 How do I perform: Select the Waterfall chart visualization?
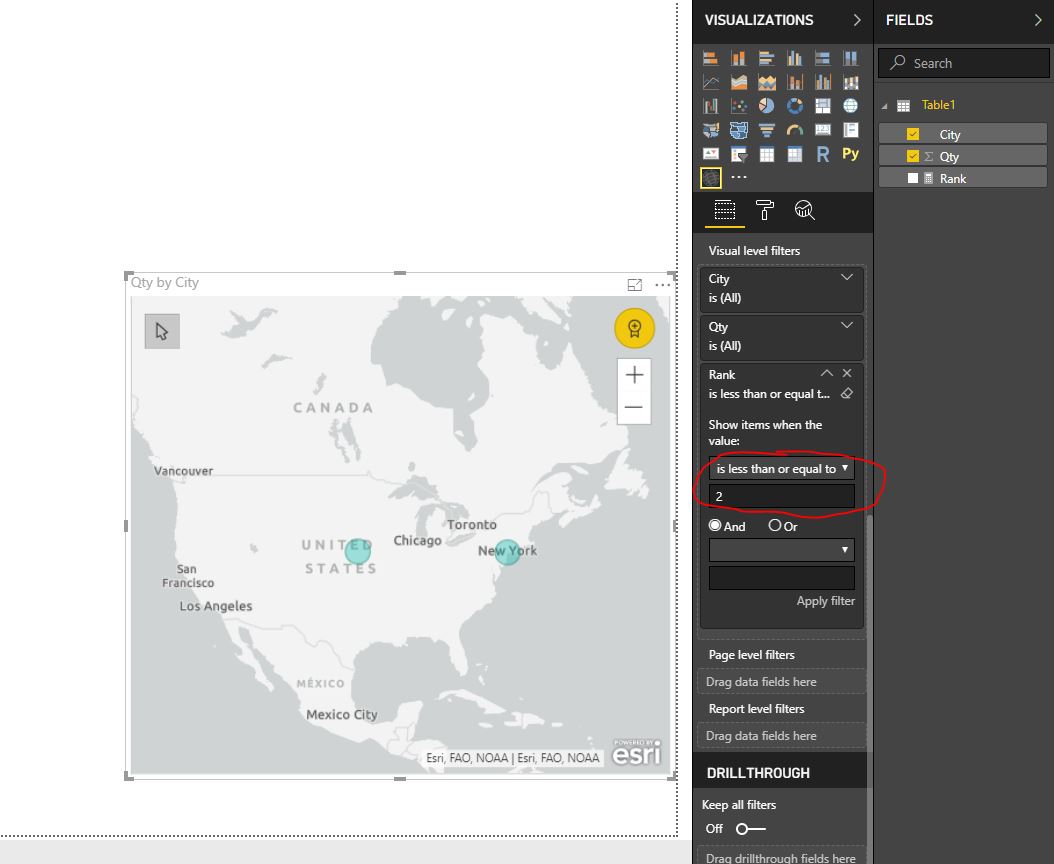[x=711, y=106]
